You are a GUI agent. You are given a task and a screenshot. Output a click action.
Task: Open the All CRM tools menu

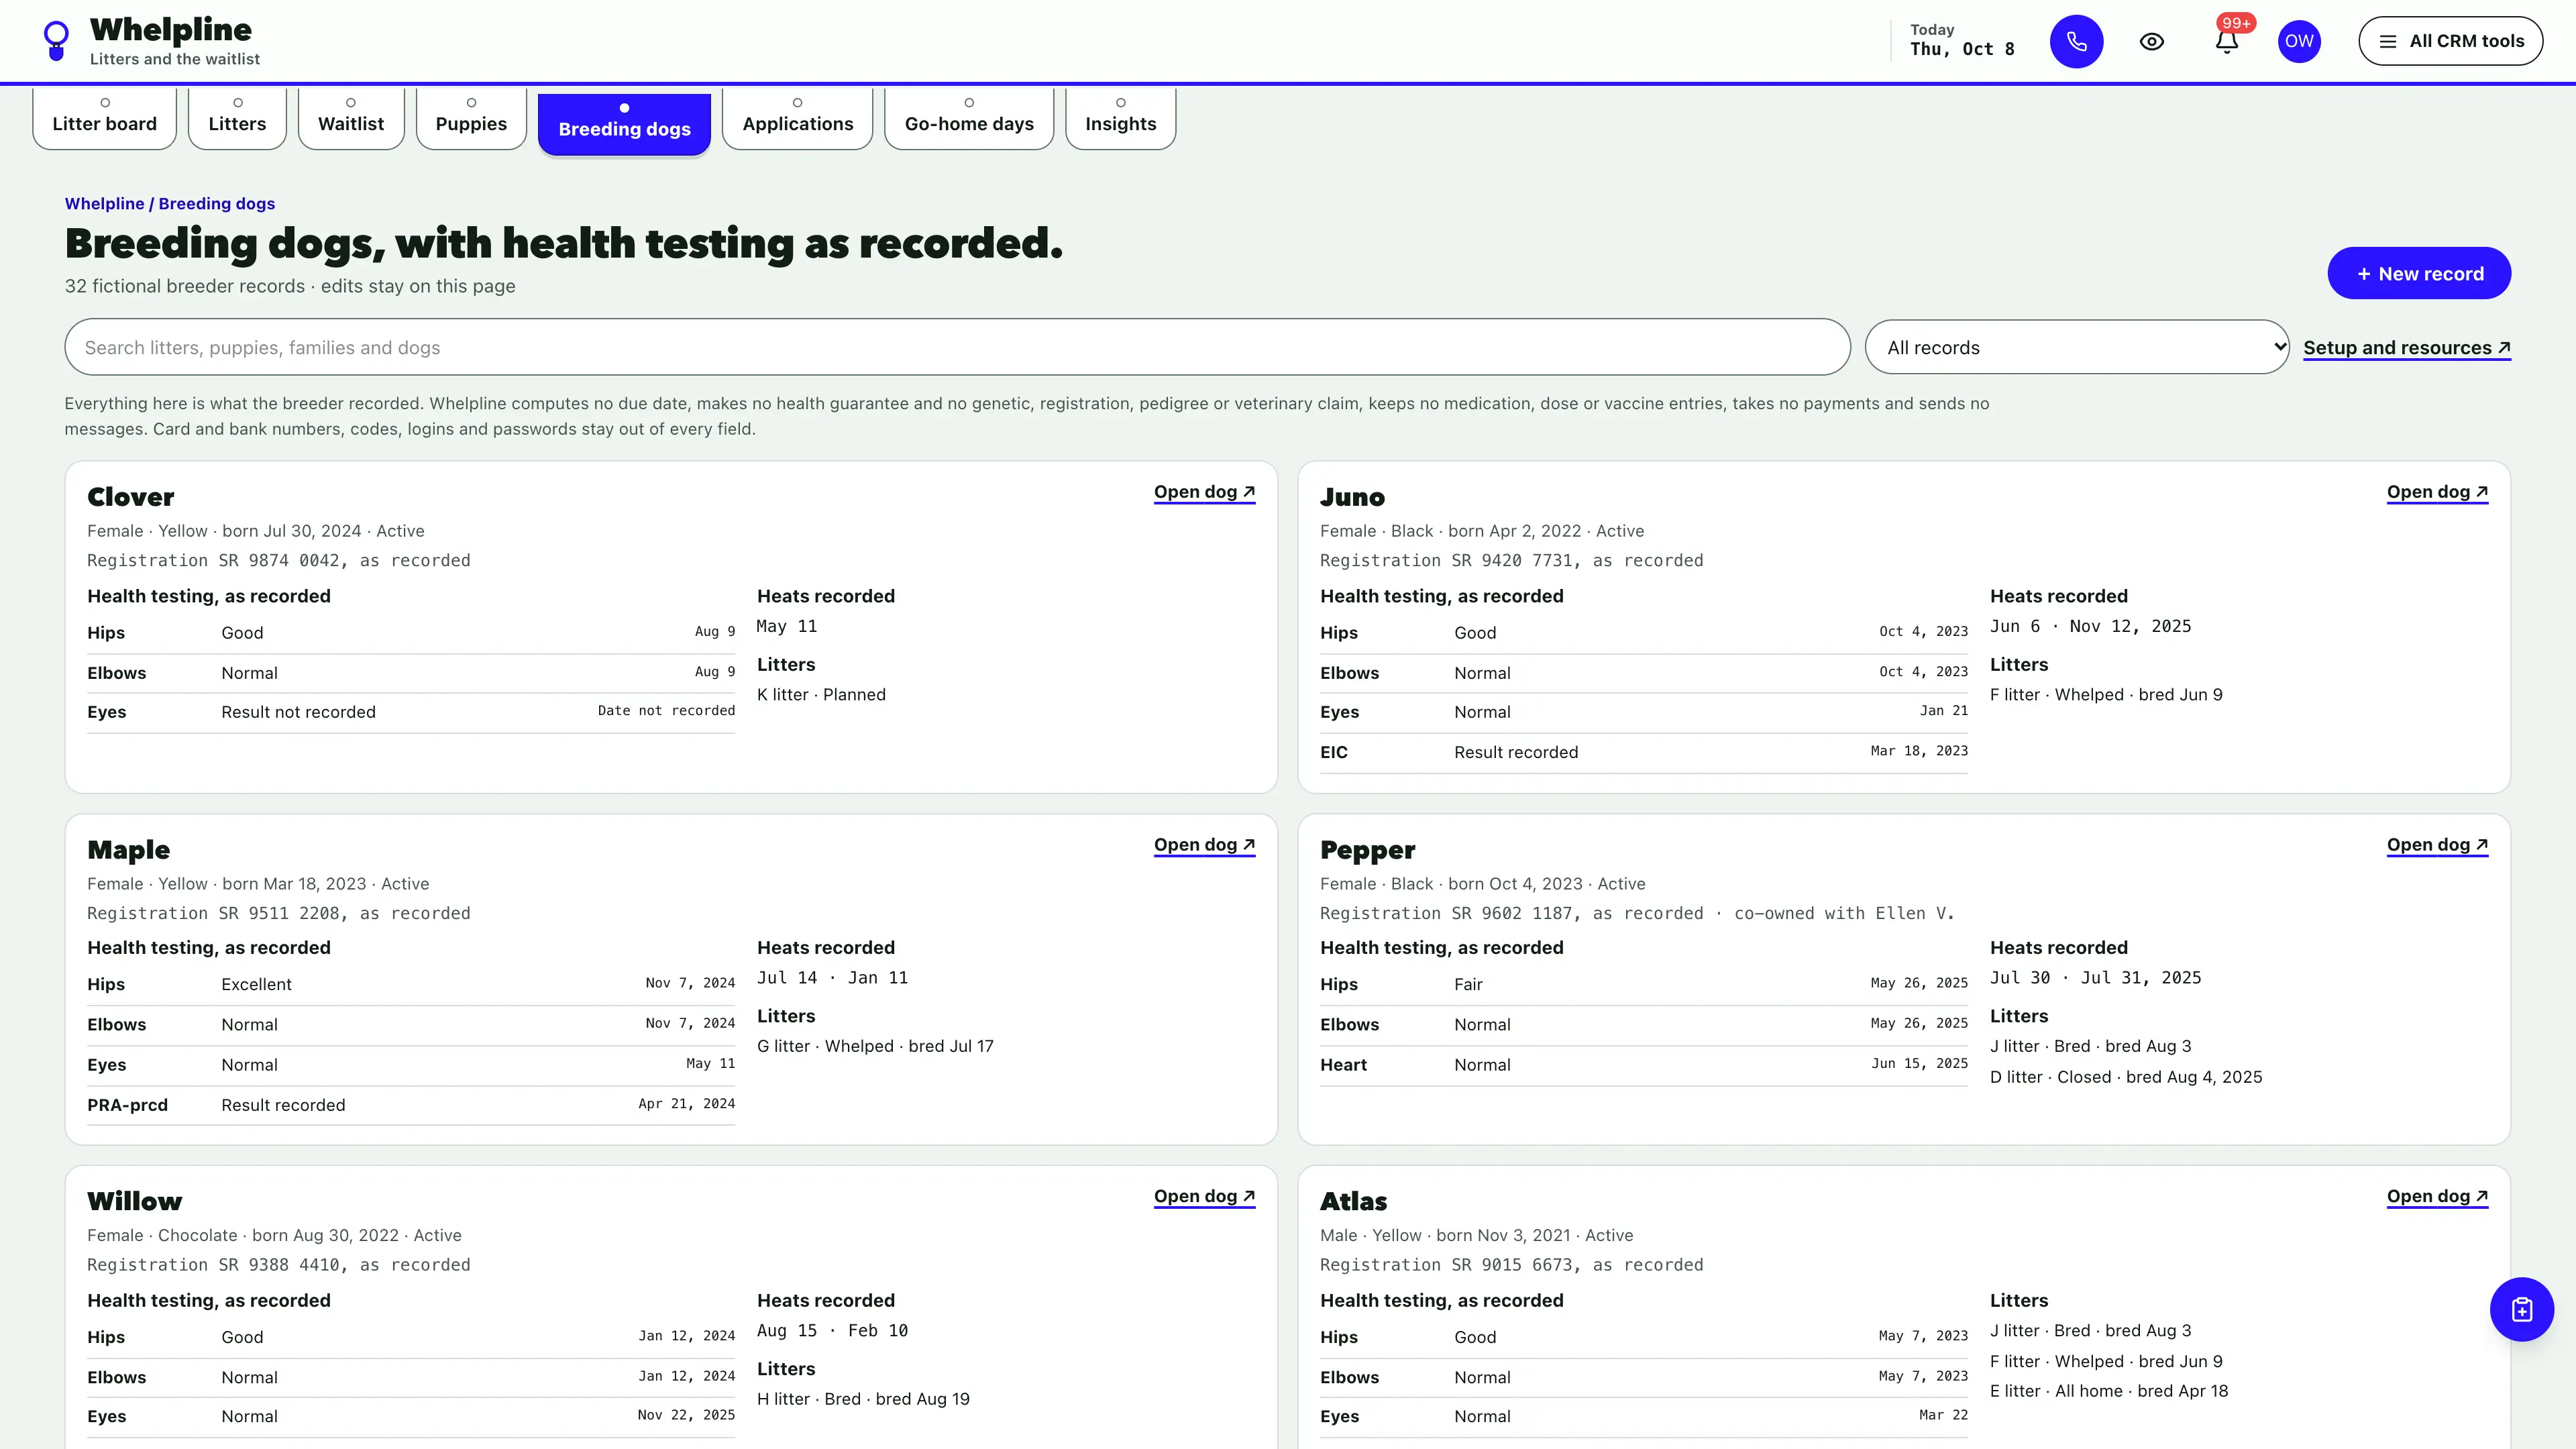[2450, 41]
